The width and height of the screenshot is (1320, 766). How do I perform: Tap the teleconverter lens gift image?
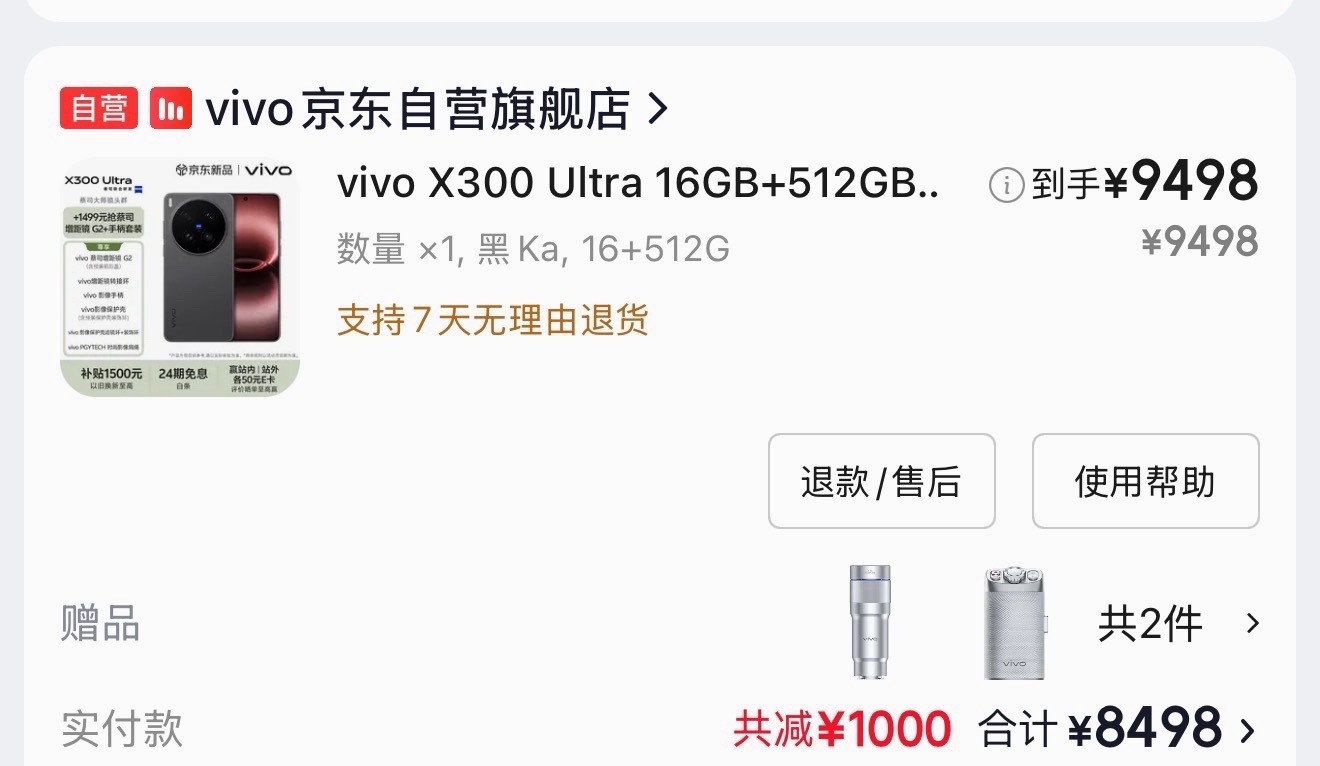(871, 623)
